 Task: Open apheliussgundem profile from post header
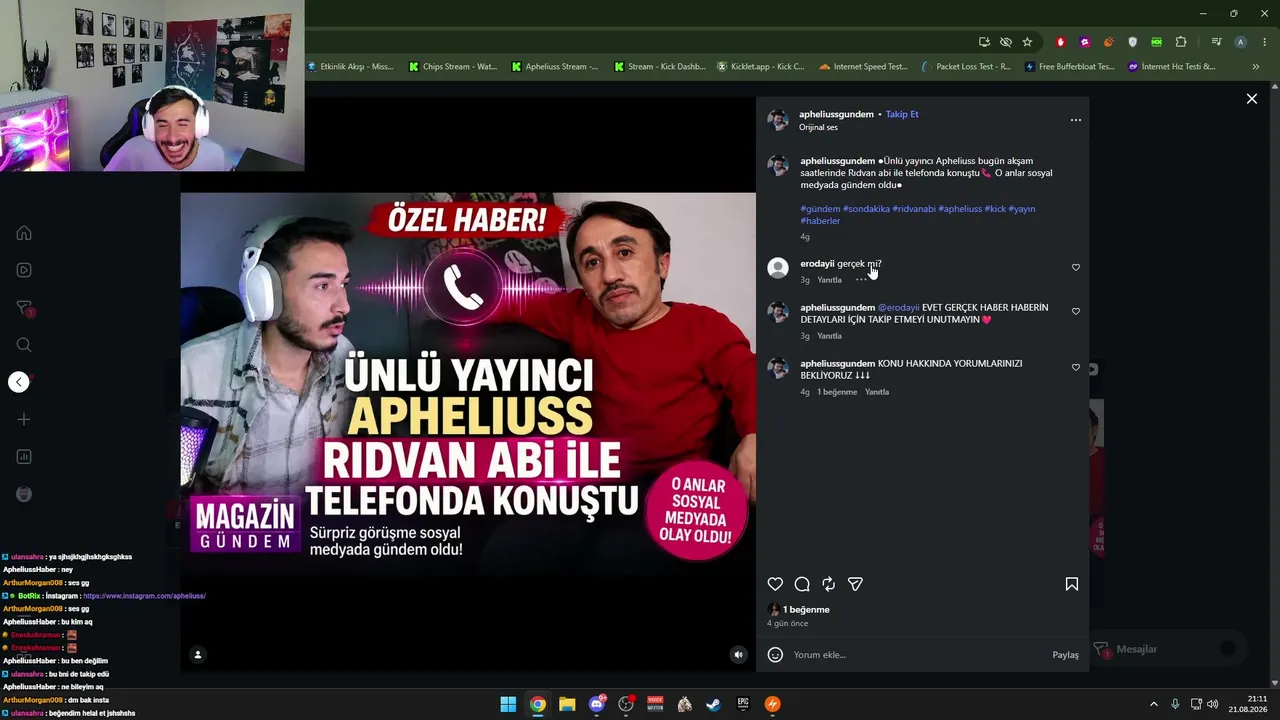(837, 114)
